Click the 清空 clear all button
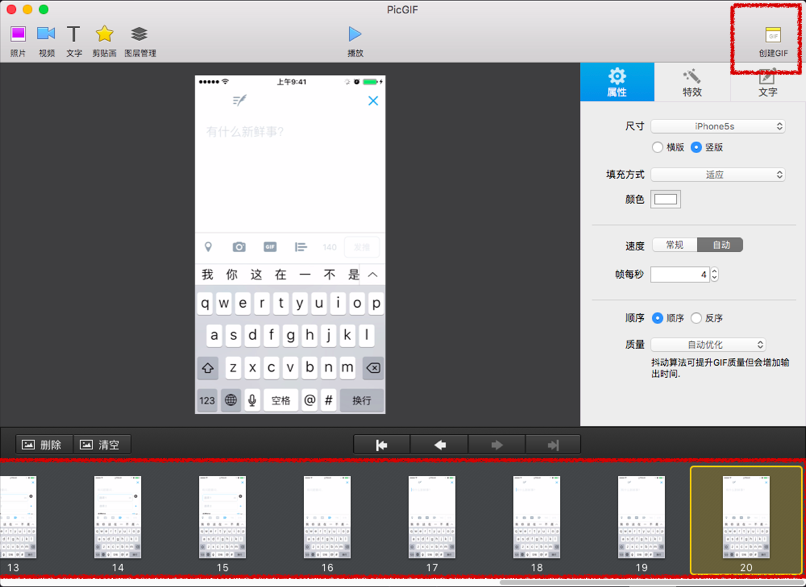The height and width of the screenshot is (587, 806). pos(100,445)
